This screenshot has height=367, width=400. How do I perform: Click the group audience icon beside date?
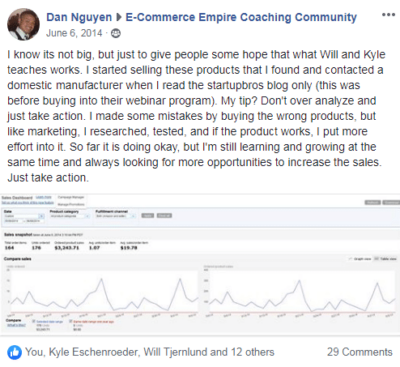[x=116, y=33]
